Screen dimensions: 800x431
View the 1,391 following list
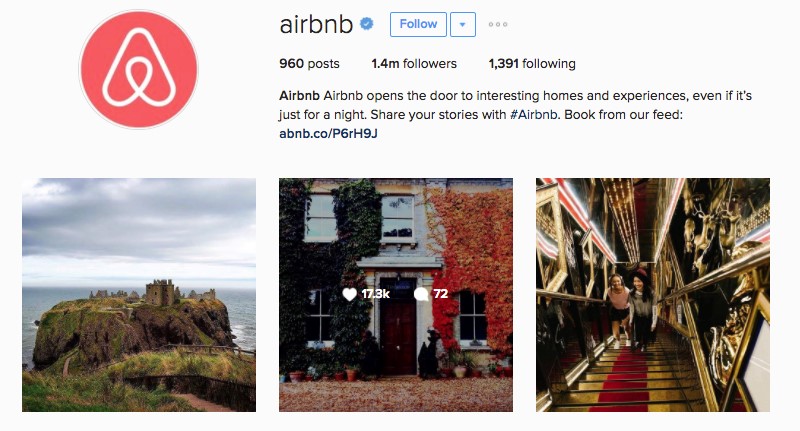(x=532, y=64)
